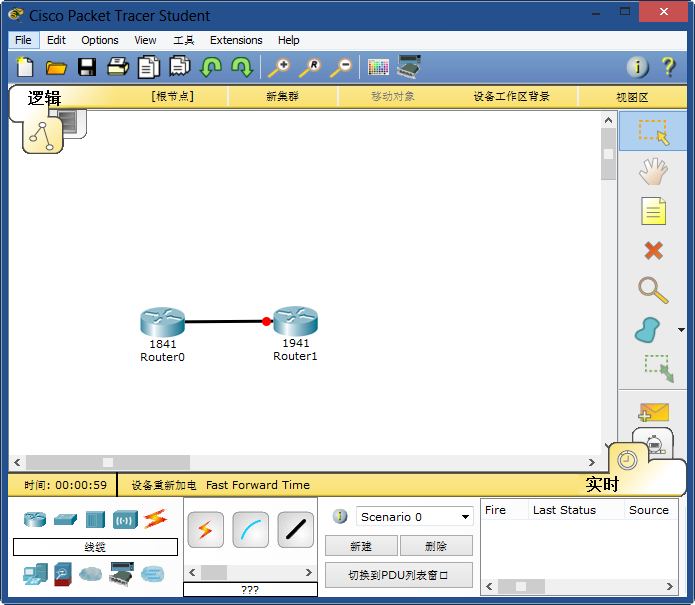The image size is (695, 605).
Task: Open the custom devices dialog icon
Action: pyautogui.click(x=409, y=67)
